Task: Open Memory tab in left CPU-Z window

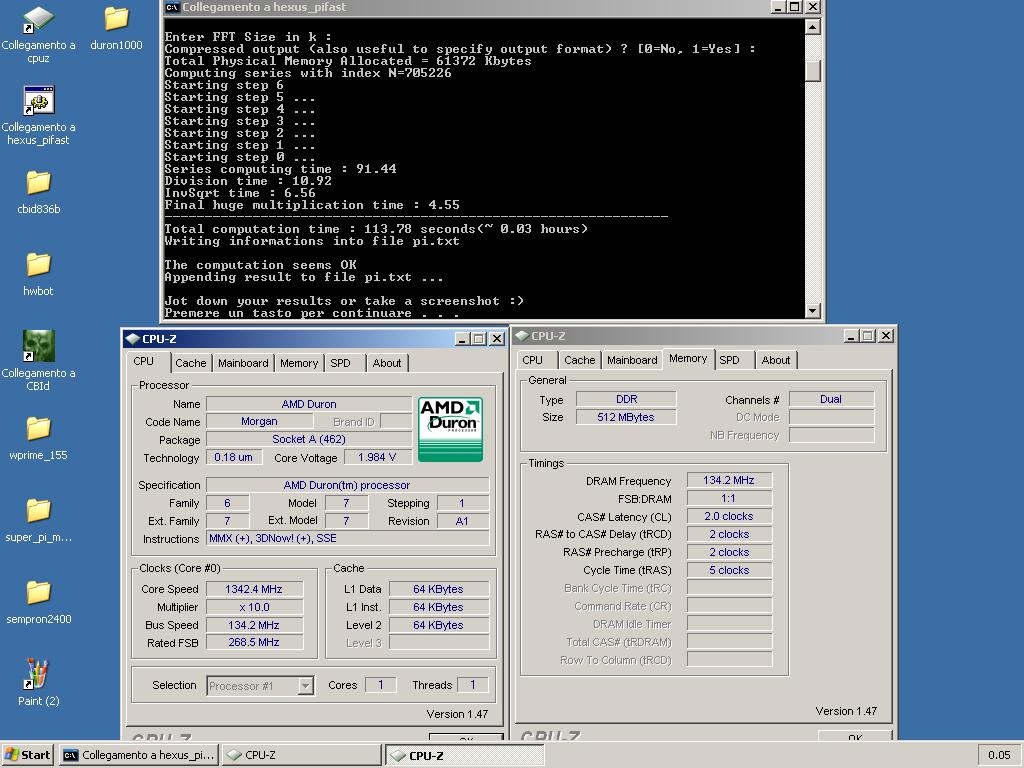Action: pyautogui.click(x=299, y=363)
